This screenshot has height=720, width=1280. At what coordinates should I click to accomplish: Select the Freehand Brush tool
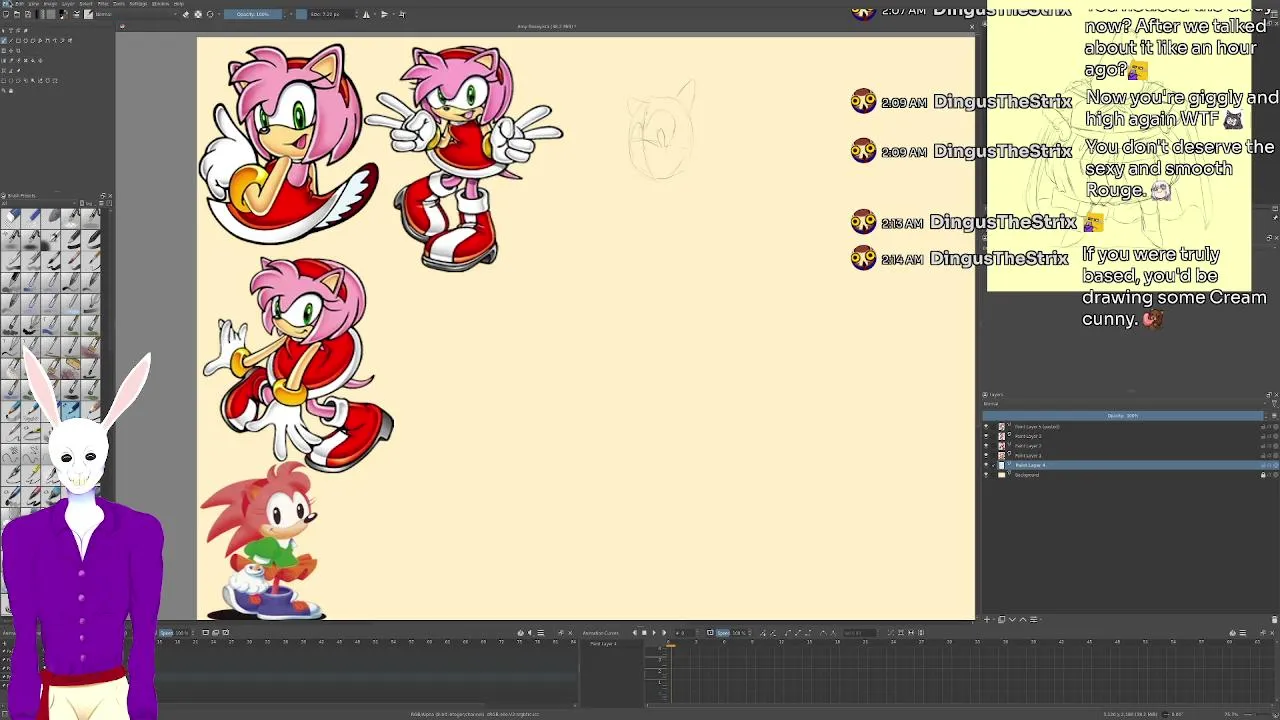coord(4,41)
